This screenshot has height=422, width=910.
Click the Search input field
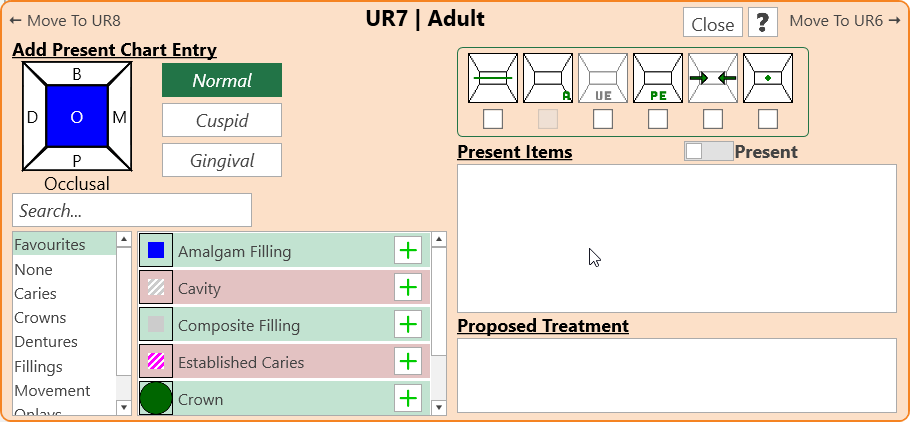pos(132,211)
